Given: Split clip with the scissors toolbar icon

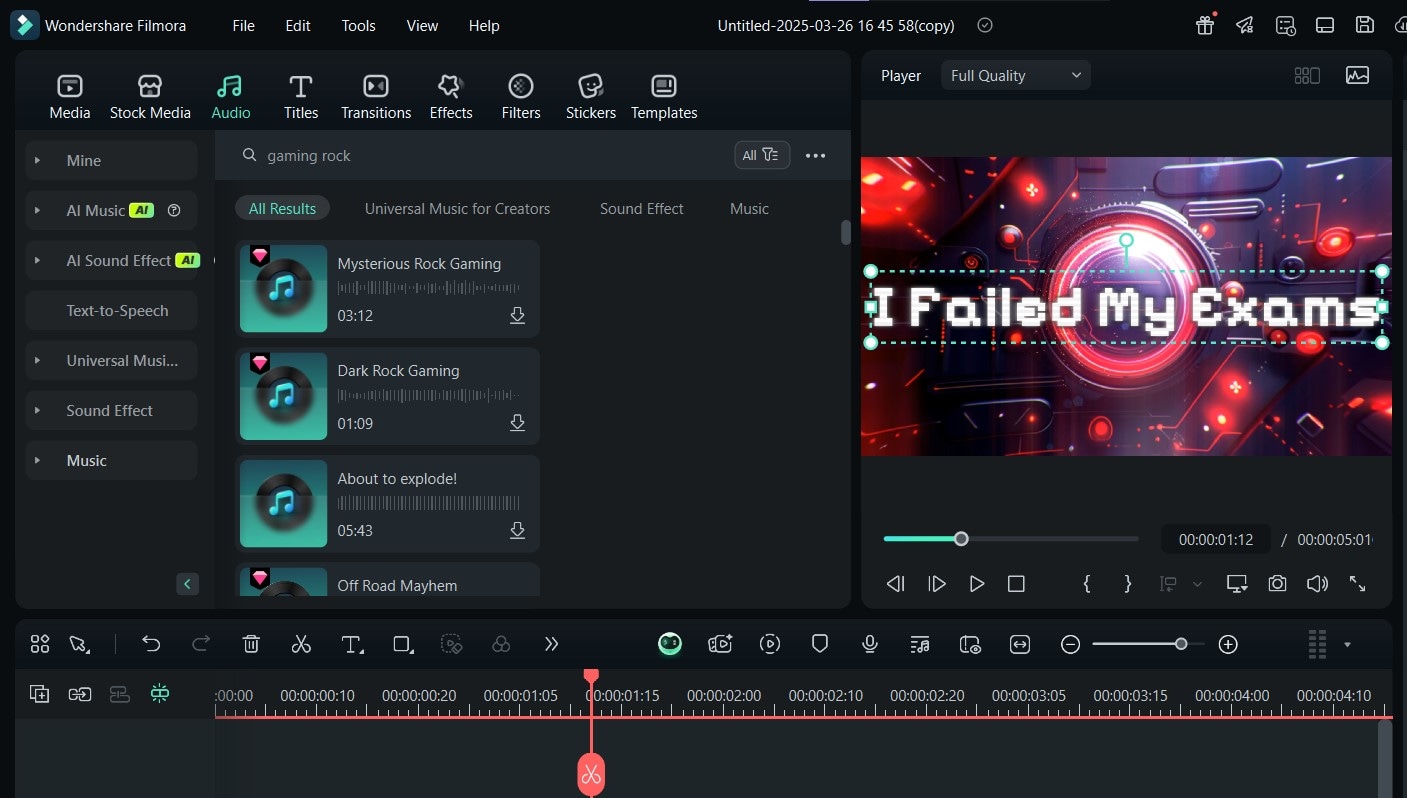Looking at the screenshot, I should (301, 644).
